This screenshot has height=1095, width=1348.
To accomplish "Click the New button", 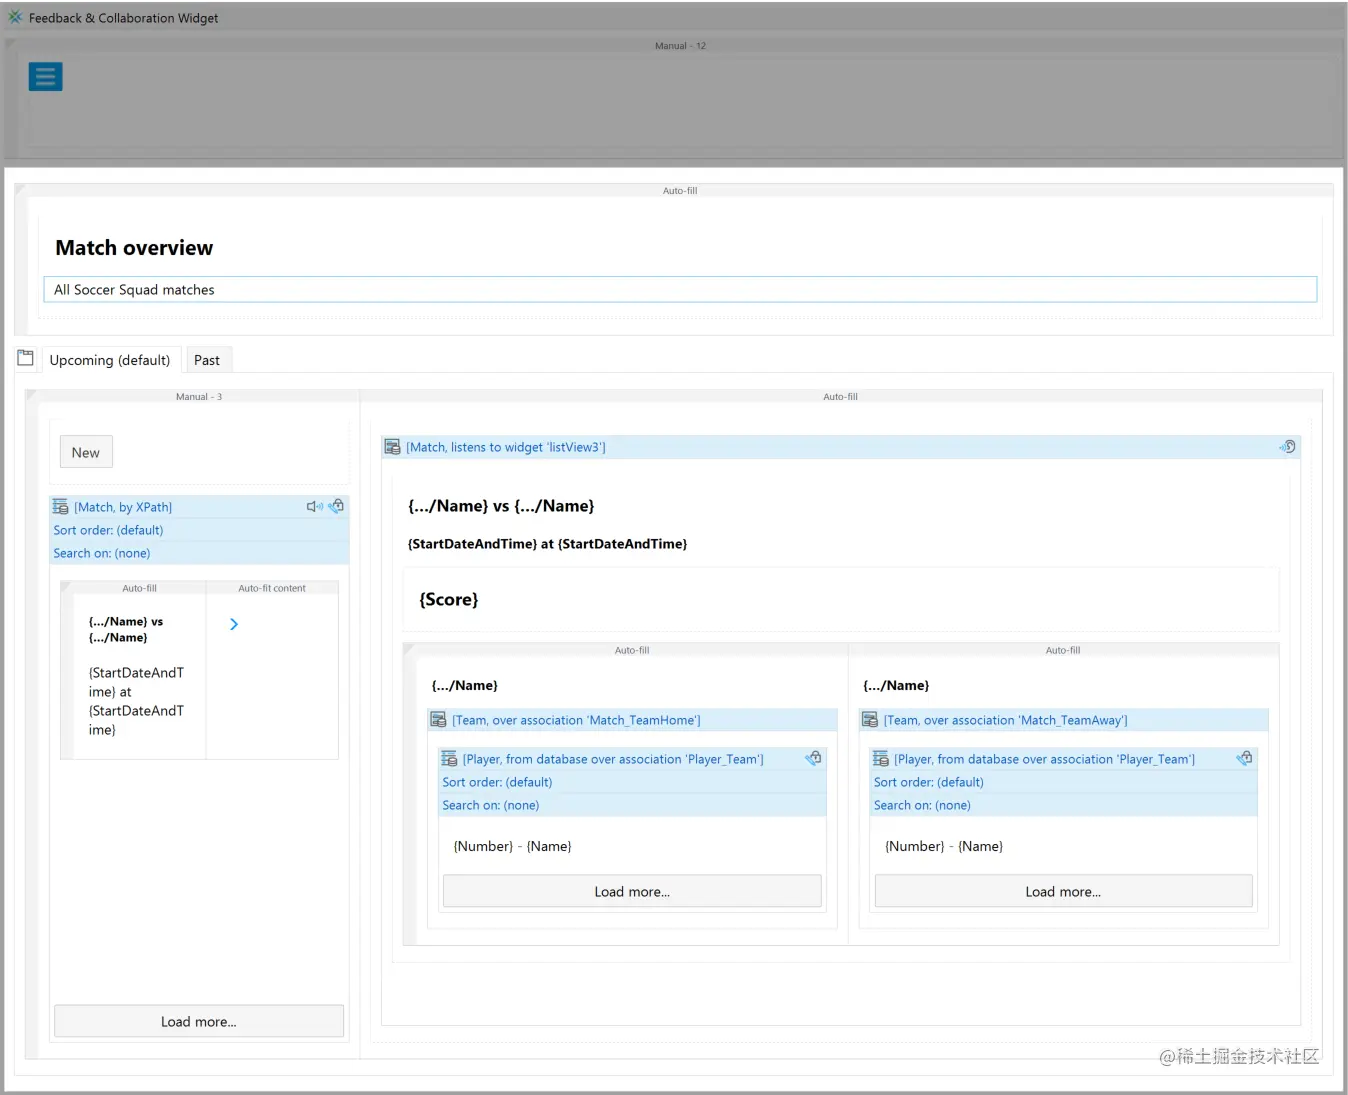I will click(x=86, y=452).
